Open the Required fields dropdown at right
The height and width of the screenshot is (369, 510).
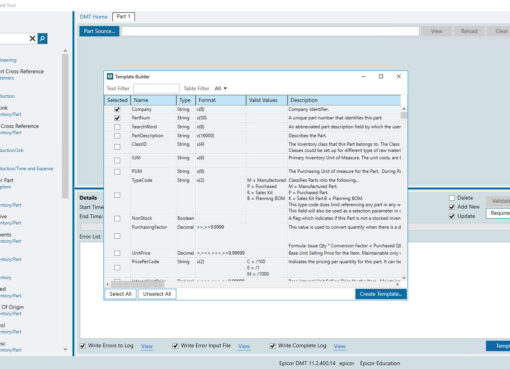coord(498,213)
